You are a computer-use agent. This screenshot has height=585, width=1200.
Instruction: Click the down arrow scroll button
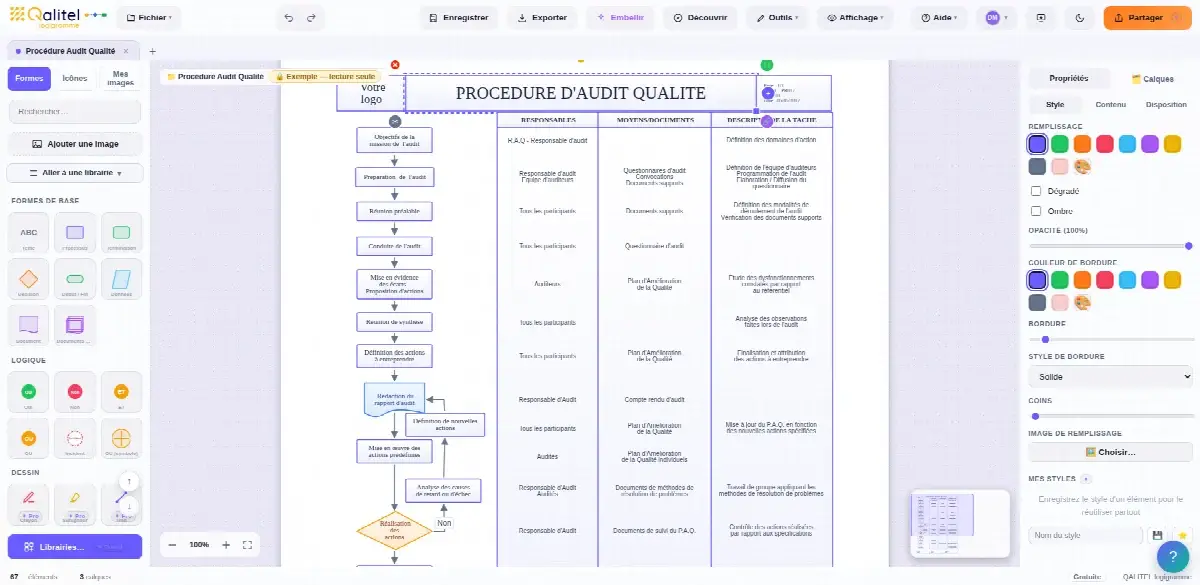tap(129, 506)
